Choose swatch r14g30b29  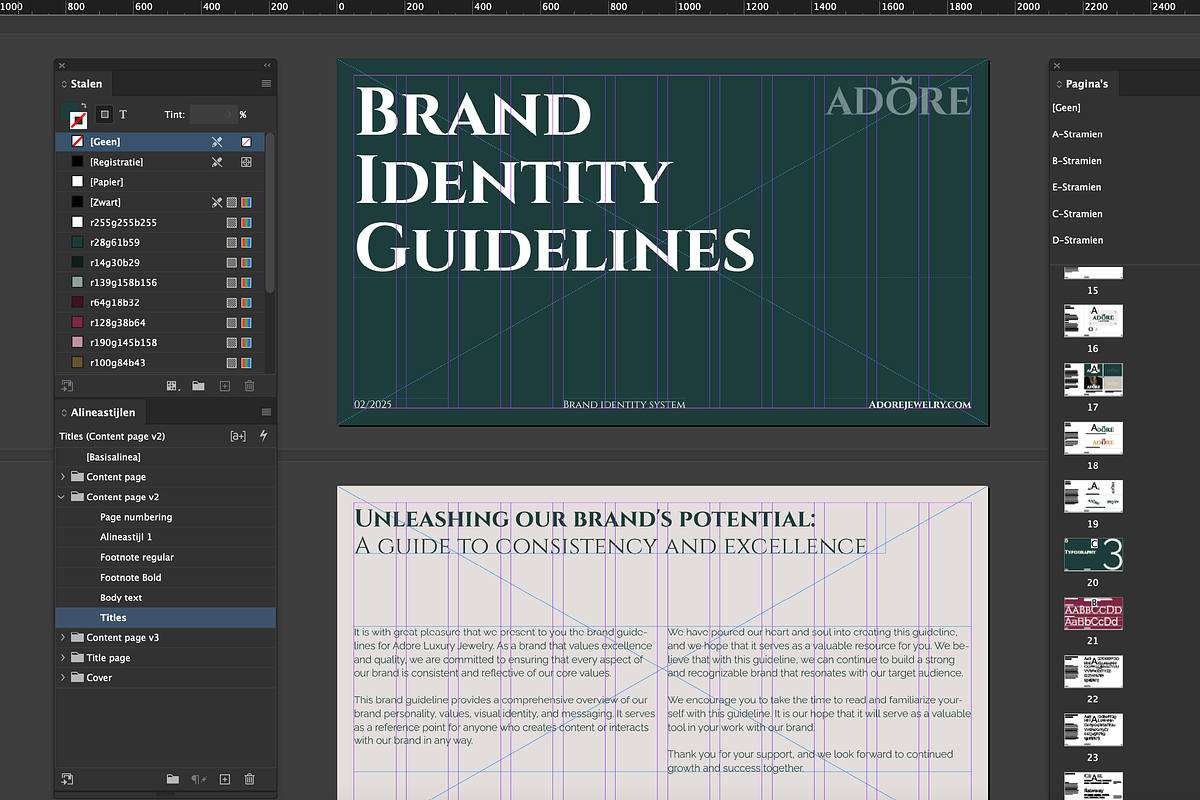160,262
